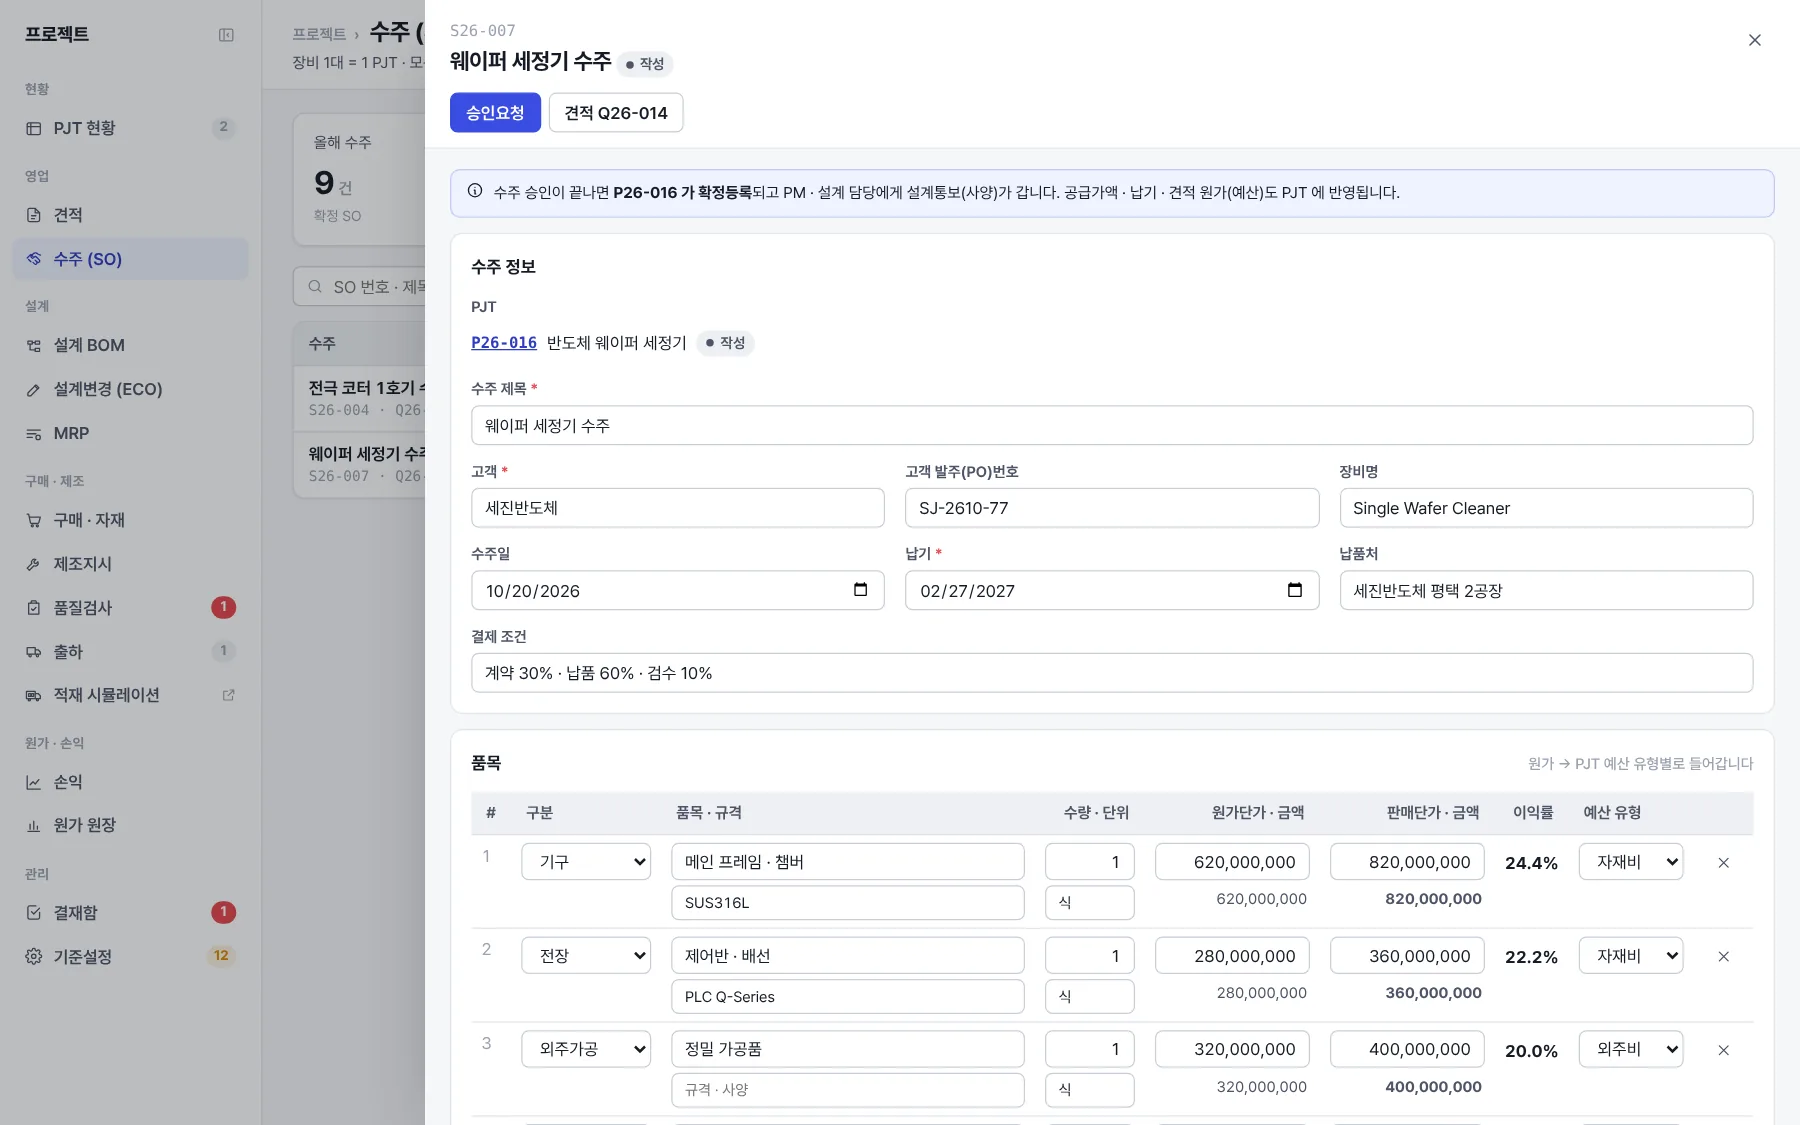Open the 견적 Q26-014 button

(616, 113)
